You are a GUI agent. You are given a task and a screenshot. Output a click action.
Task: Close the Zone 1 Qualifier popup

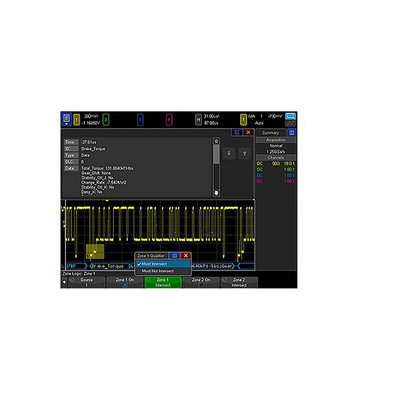click(x=186, y=256)
